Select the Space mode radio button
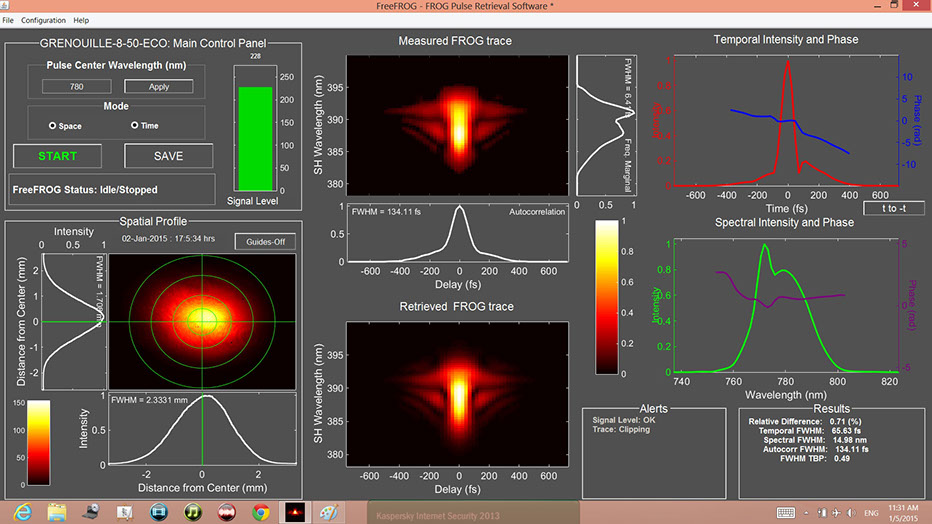Image resolution: width=932 pixels, height=524 pixels. [x=52, y=126]
